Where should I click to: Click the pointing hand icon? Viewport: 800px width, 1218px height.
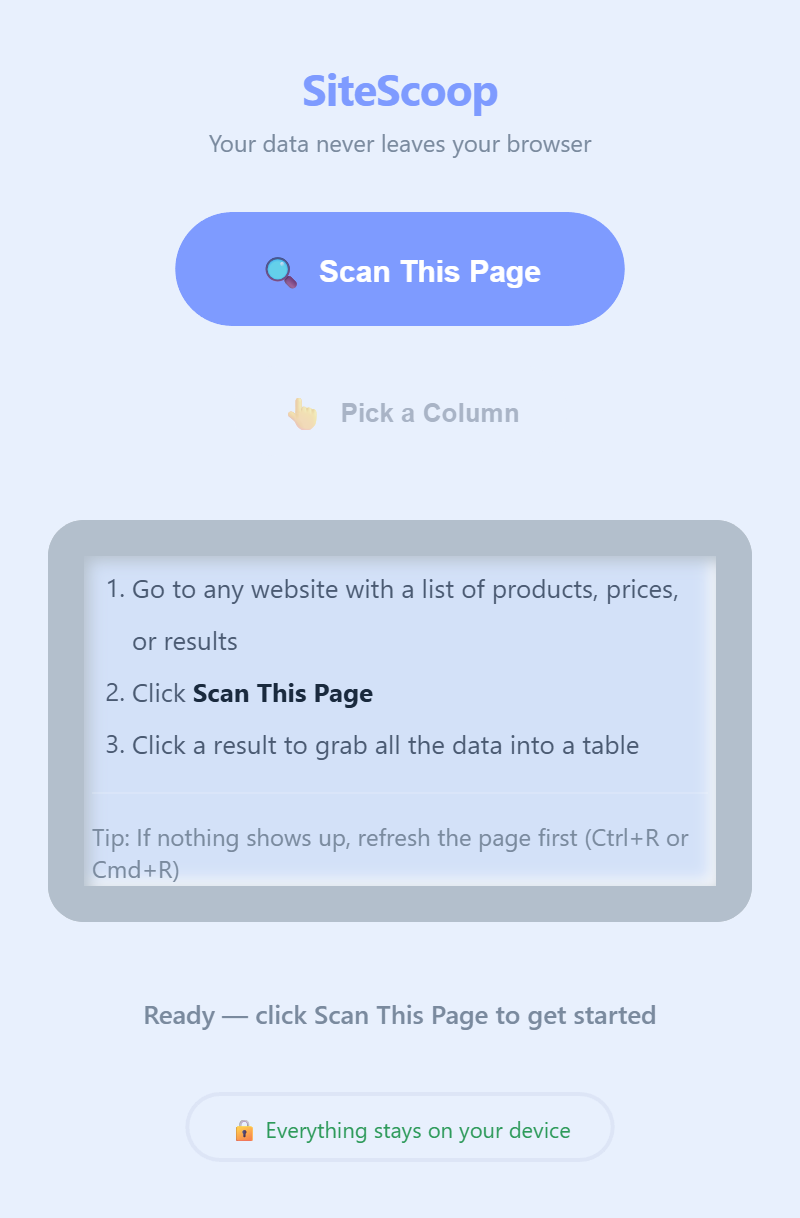(x=302, y=413)
